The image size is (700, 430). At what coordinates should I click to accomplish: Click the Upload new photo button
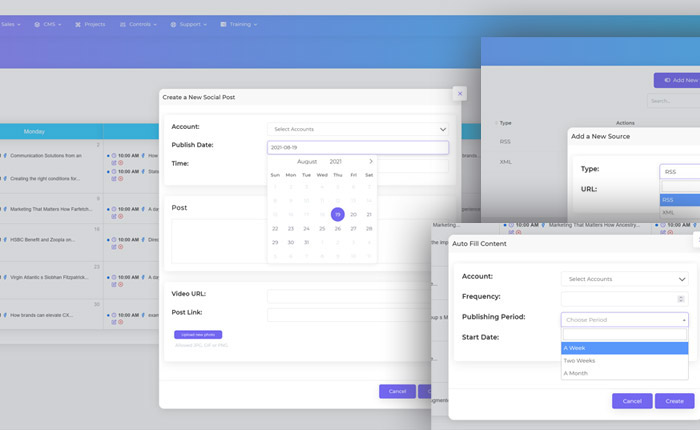pos(198,334)
